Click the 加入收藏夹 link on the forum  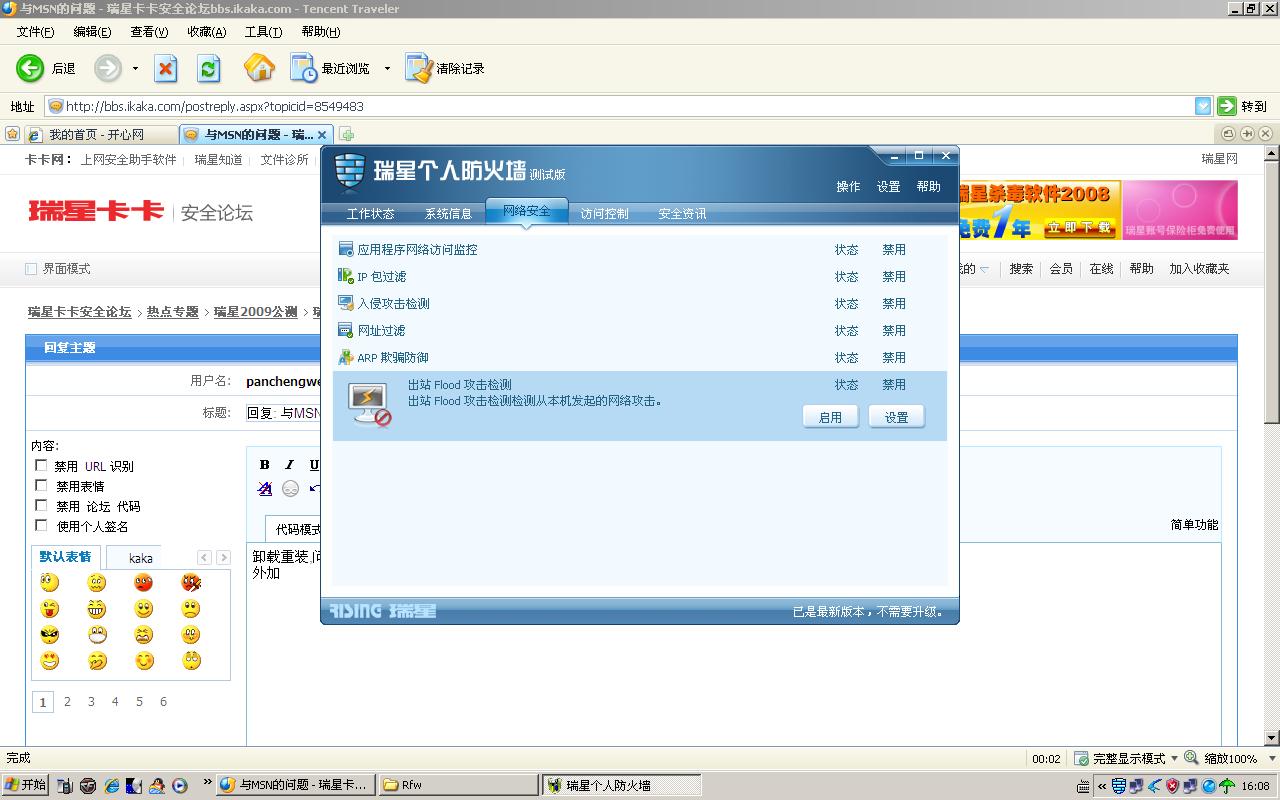tap(1199, 269)
